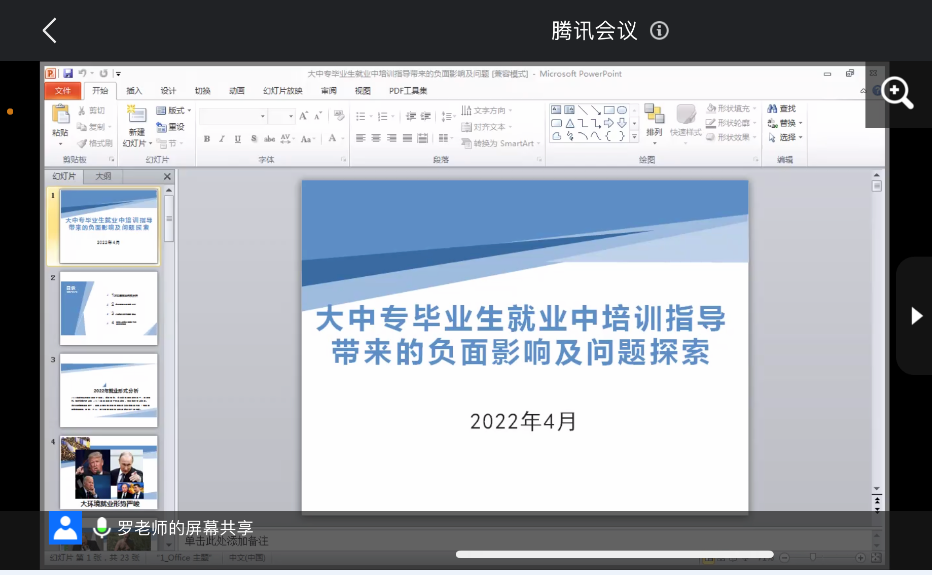Tap the magnifier zoom-in icon on shared screen

(896, 93)
